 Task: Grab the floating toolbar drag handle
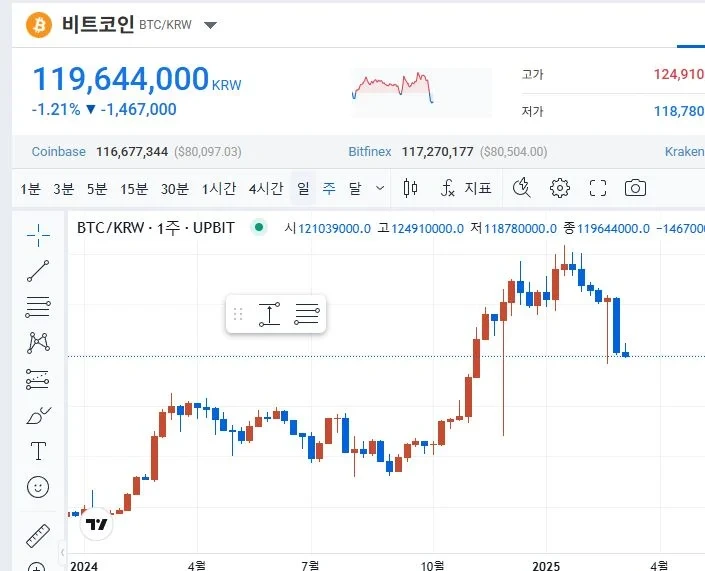(x=238, y=314)
